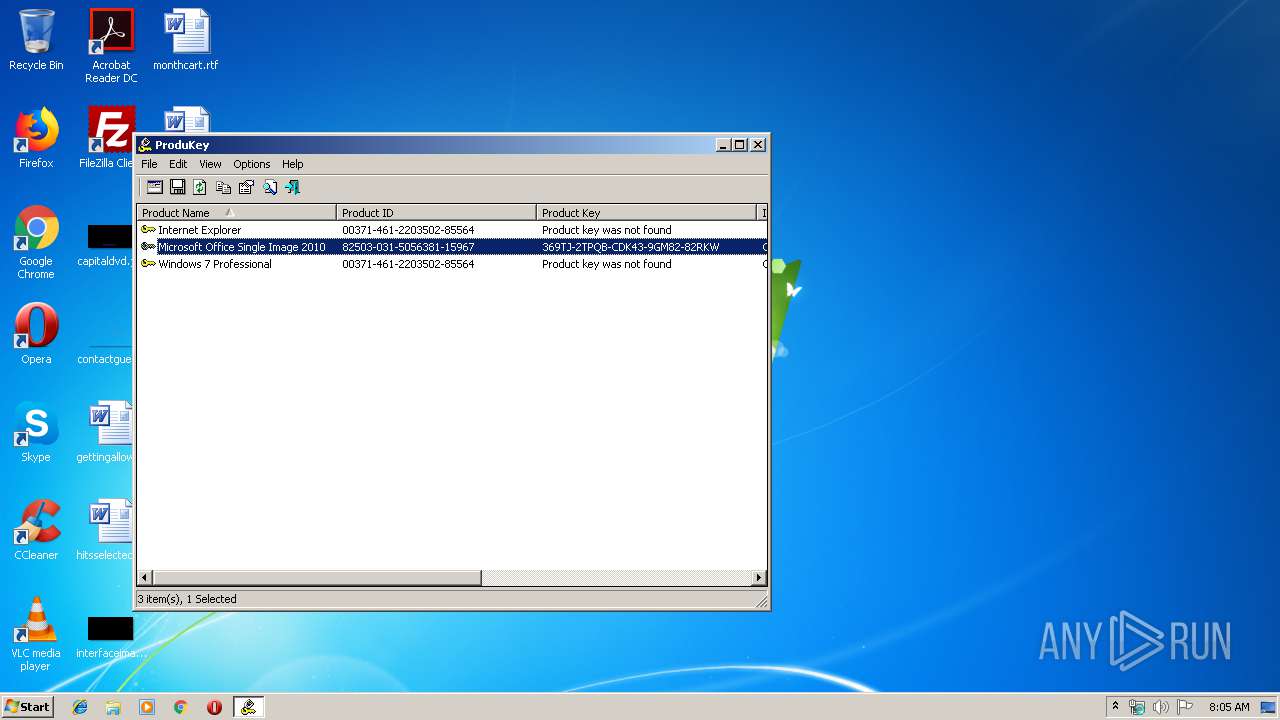
Task: Open media player taskbar icon
Action: click(x=147, y=707)
